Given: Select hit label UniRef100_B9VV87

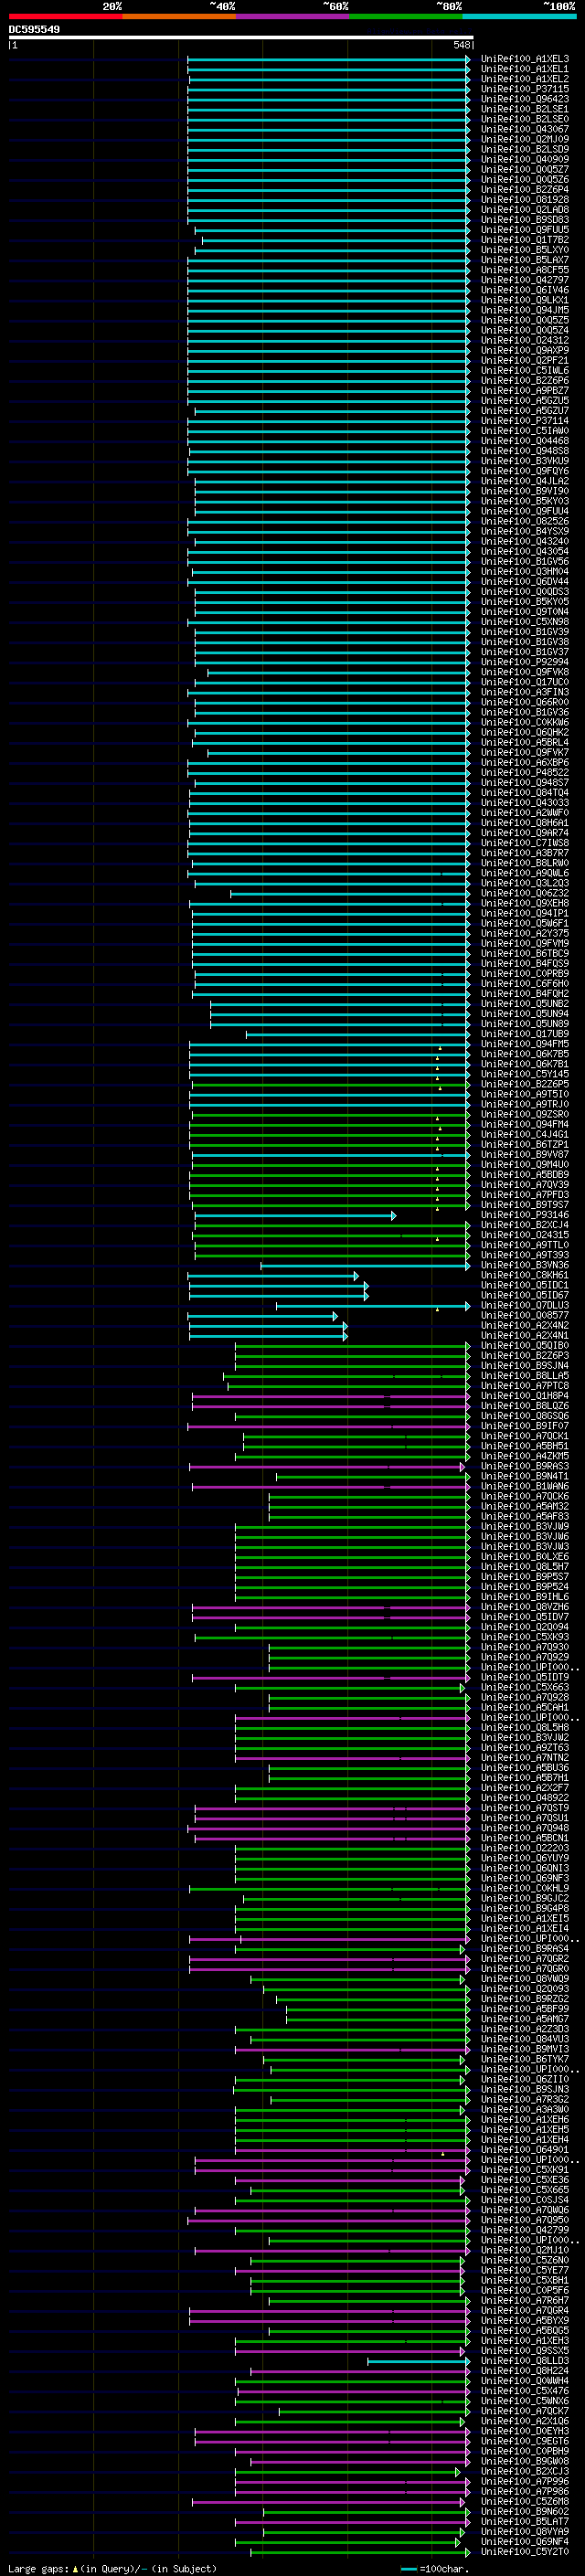Looking at the screenshot, I should pos(525,1154).
